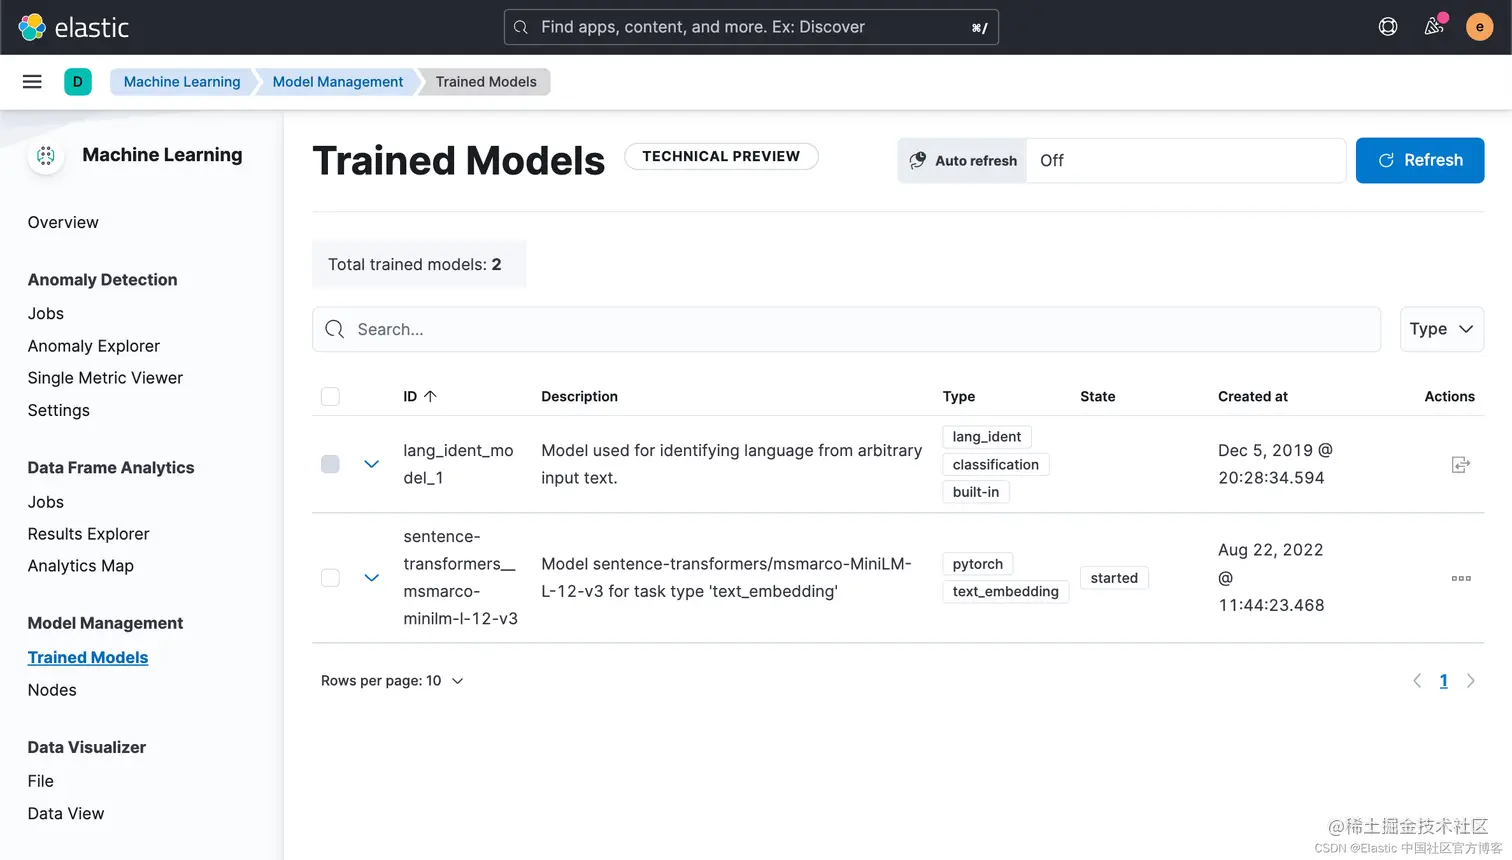The height and width of the screenshot is (860, 1512).
Task: Open Anomaly Detection Settings
Action: 59,410
